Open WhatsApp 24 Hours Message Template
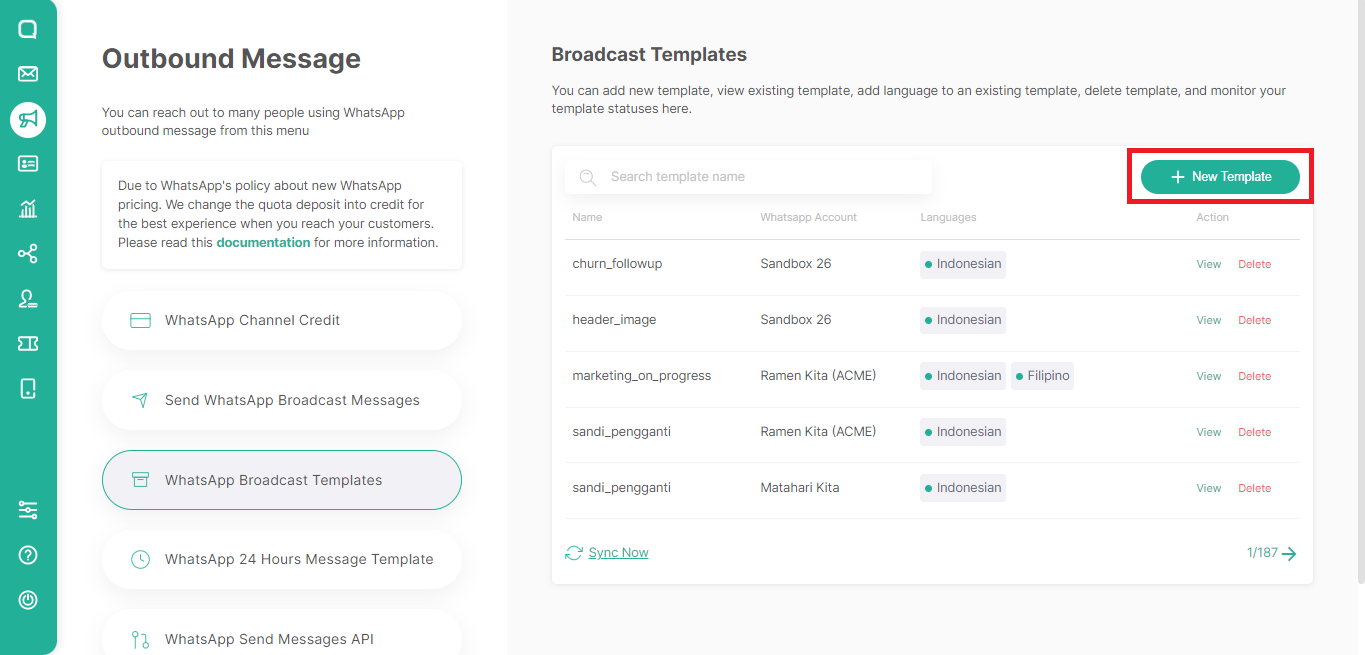 281,559
